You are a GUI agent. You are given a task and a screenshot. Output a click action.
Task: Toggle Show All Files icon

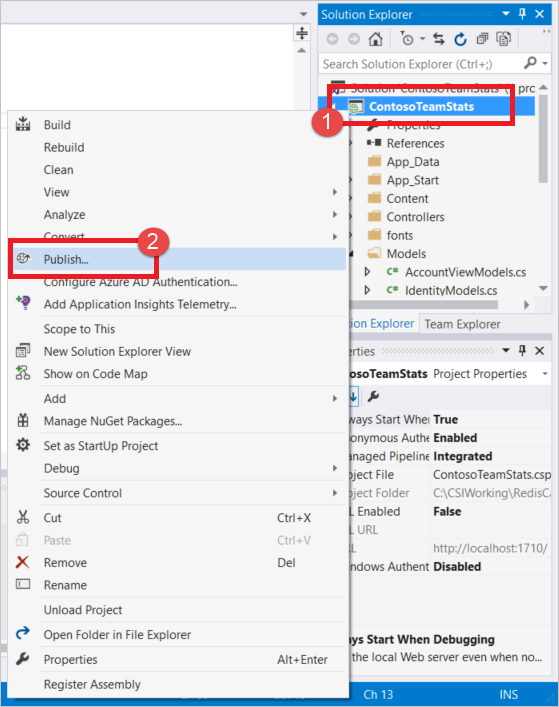(504, 39)
